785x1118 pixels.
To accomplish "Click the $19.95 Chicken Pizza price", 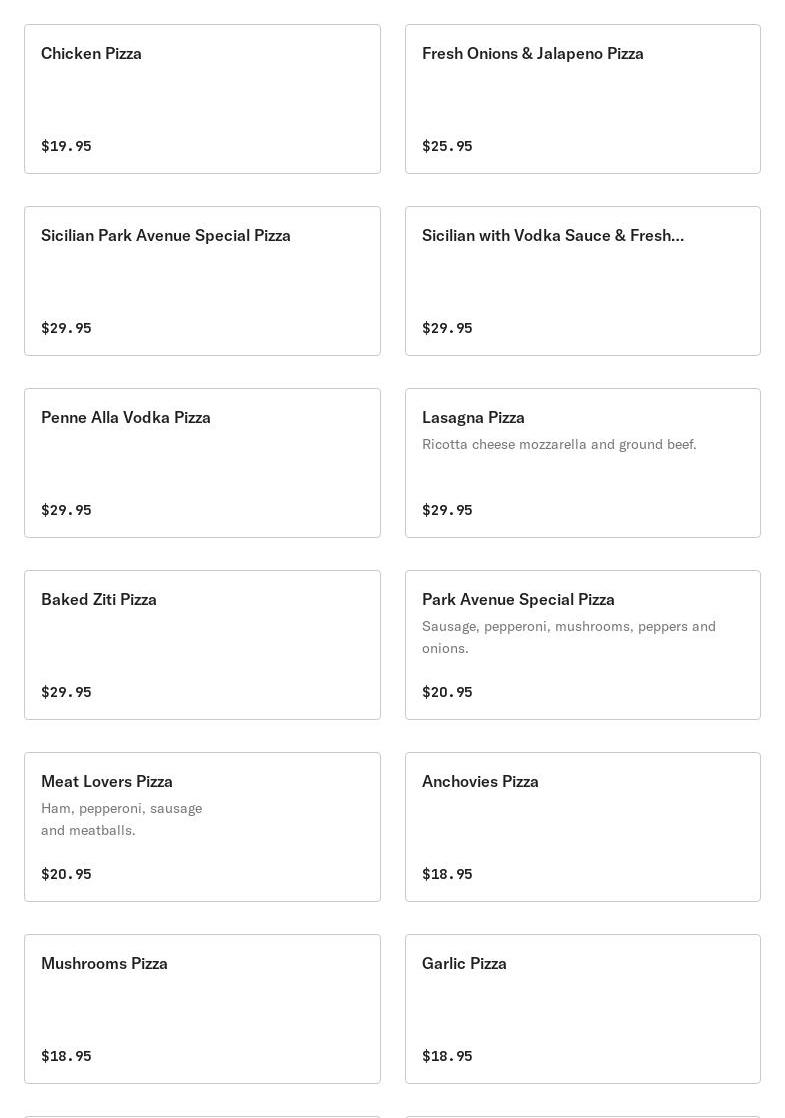I will click(66, 146).
